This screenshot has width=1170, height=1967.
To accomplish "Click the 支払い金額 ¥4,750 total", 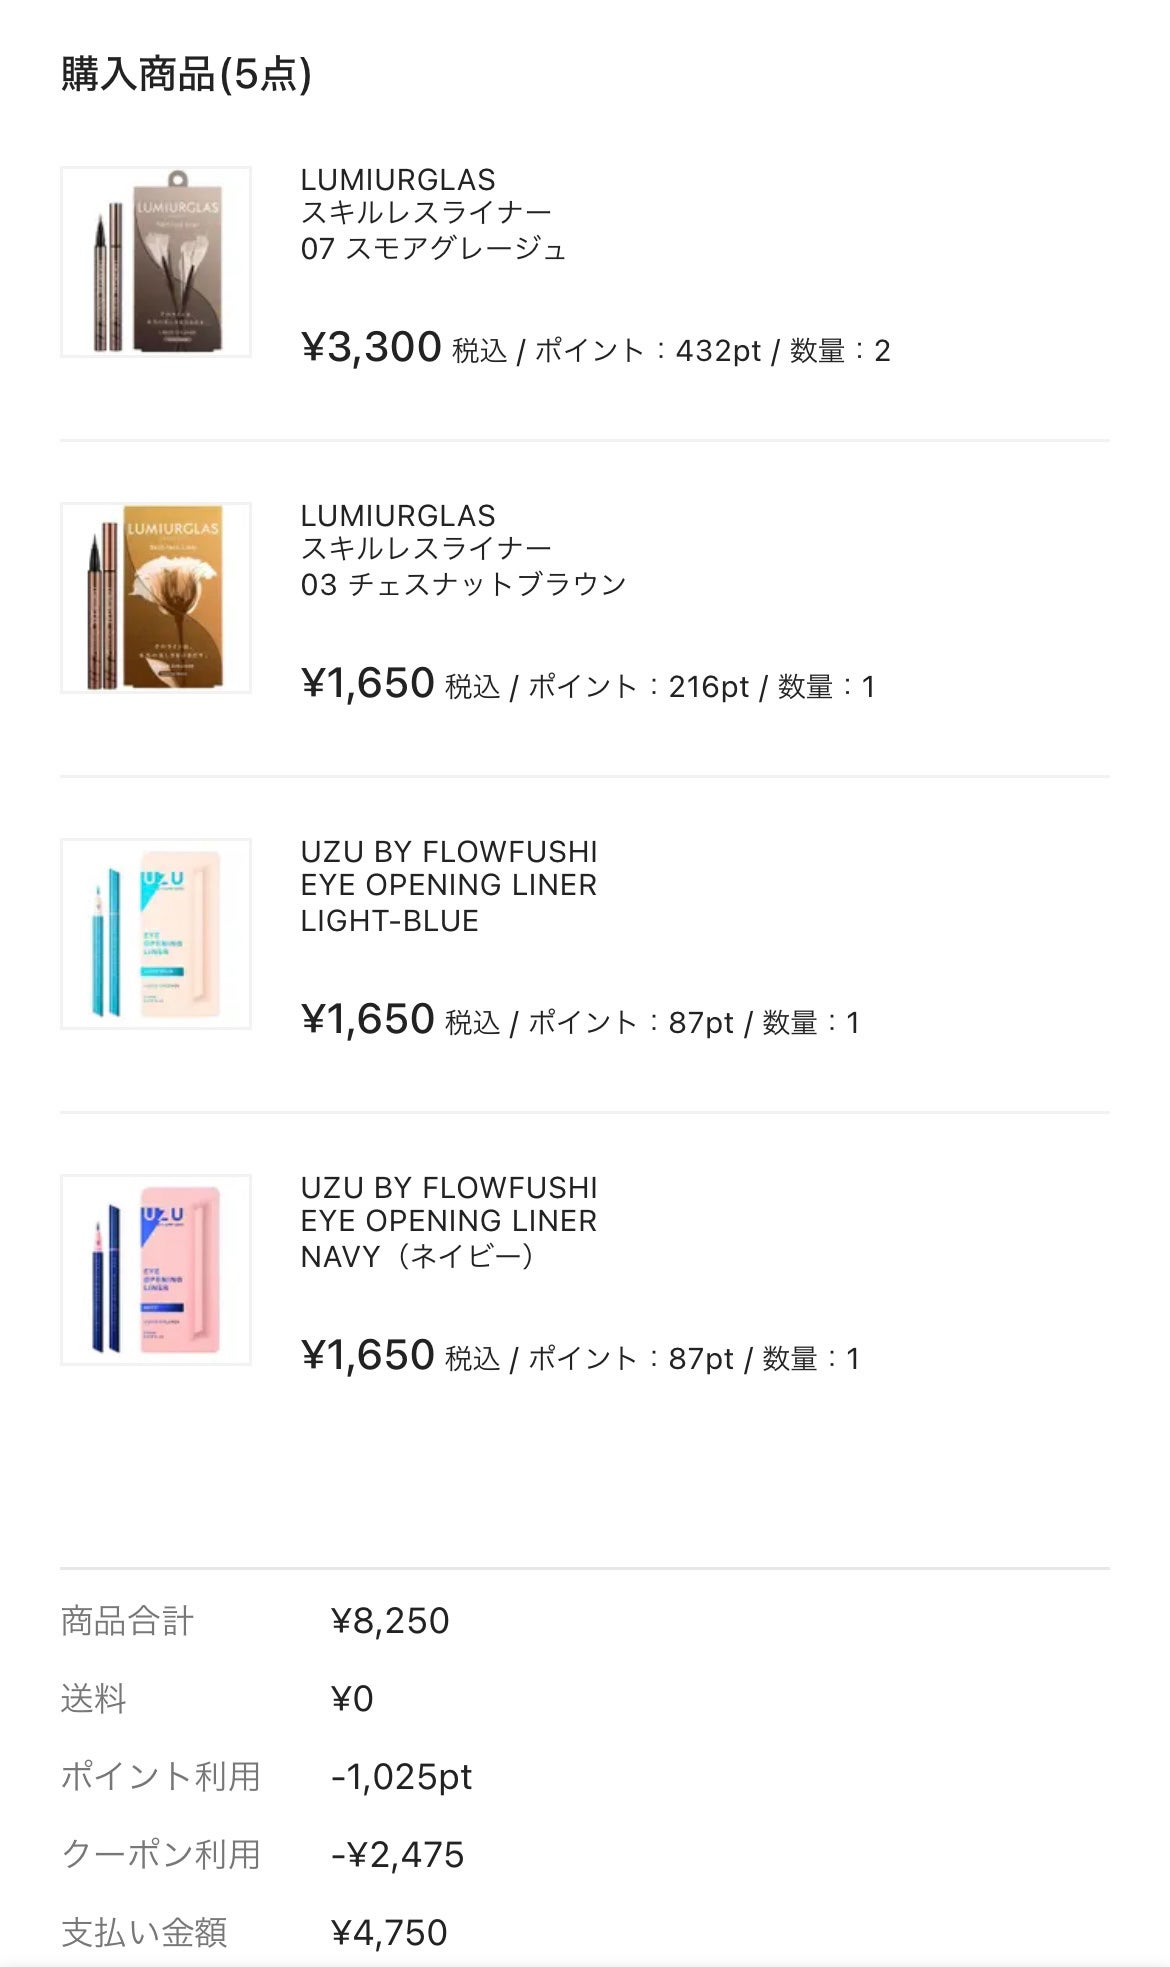I will pyautogui.click(x=389, y=1933).
